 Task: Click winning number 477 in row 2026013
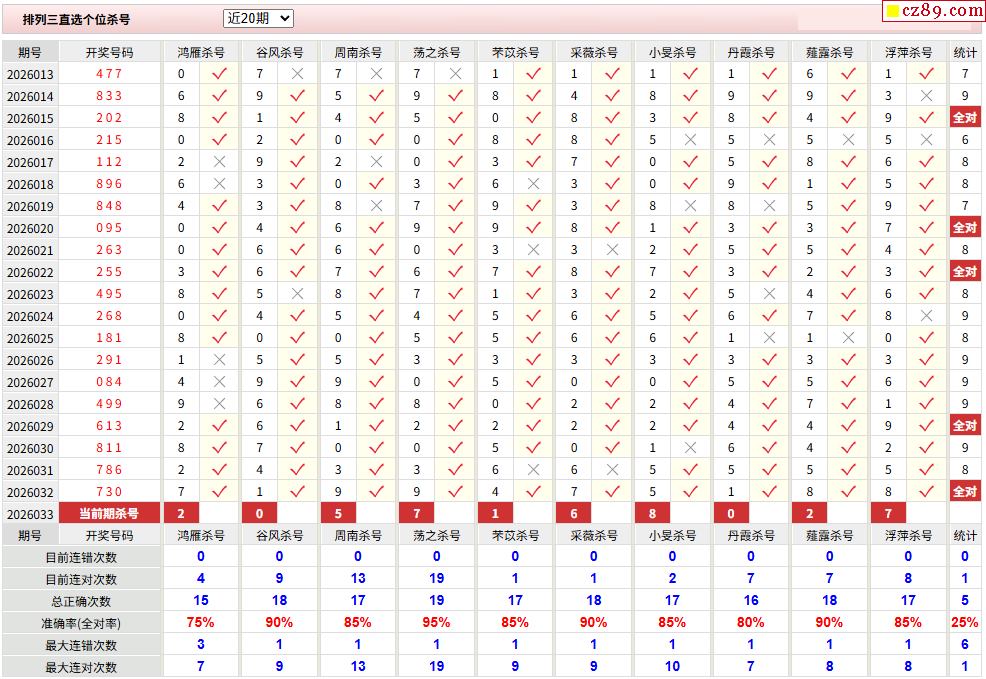click(x=110, y=74)
